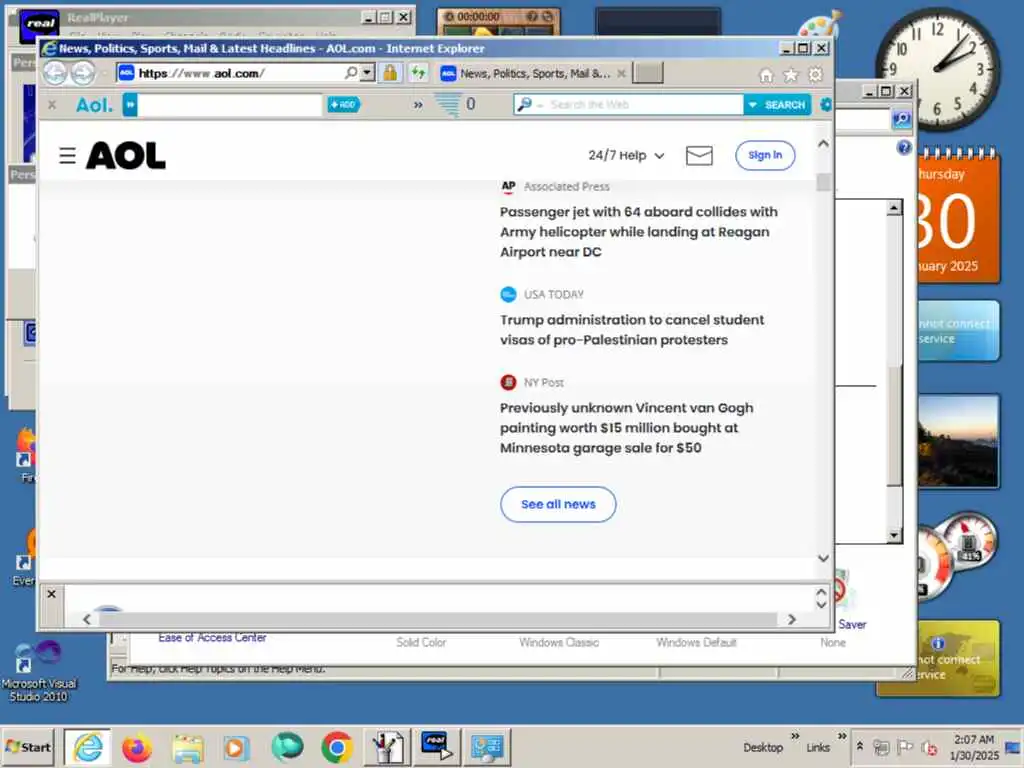Select the Windows Default theme in the background window
The image size is (1024, 768).
point(696,643)
